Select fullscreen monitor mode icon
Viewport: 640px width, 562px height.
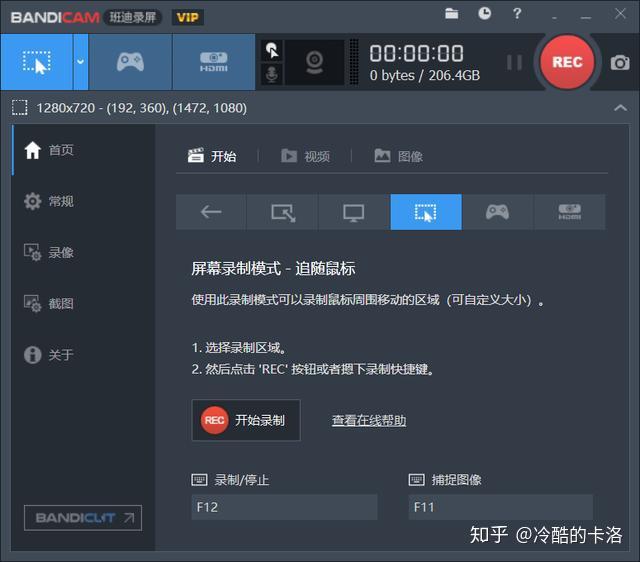(354, 212)
